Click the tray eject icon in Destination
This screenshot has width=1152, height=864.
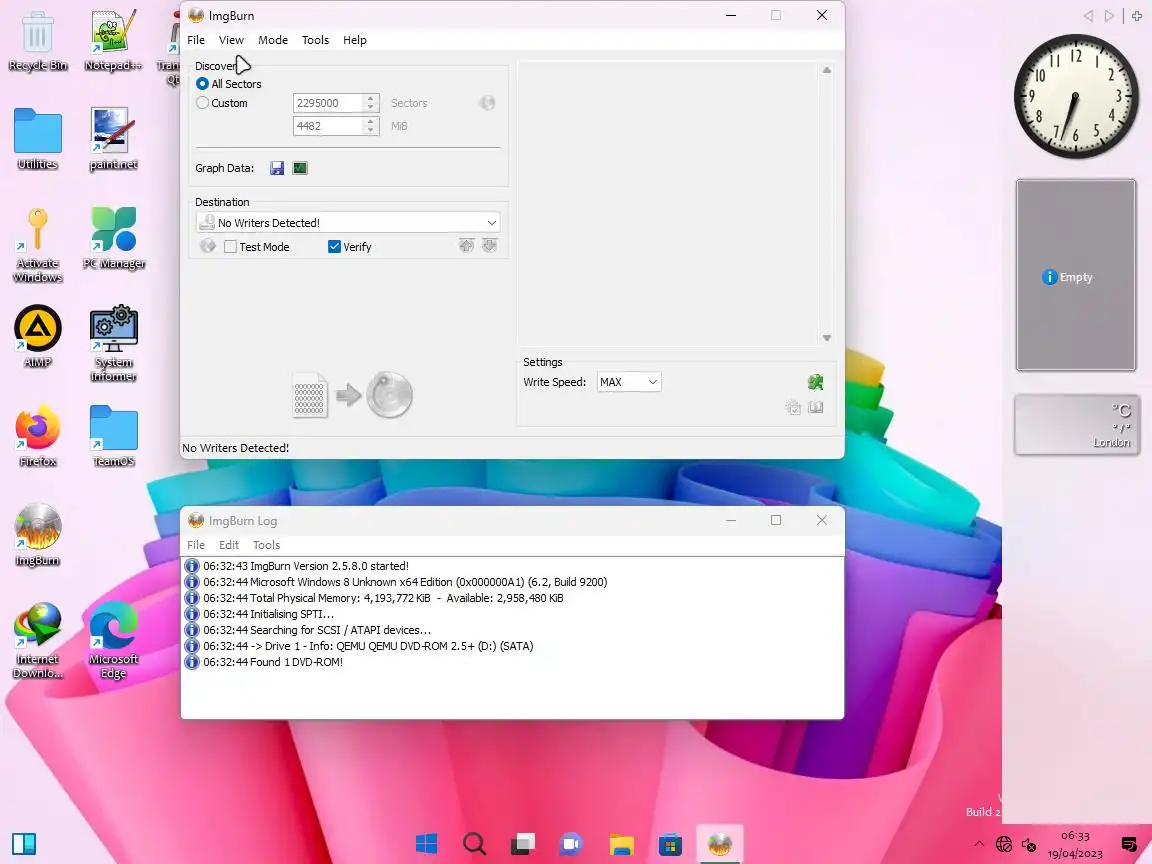(467, 245)
